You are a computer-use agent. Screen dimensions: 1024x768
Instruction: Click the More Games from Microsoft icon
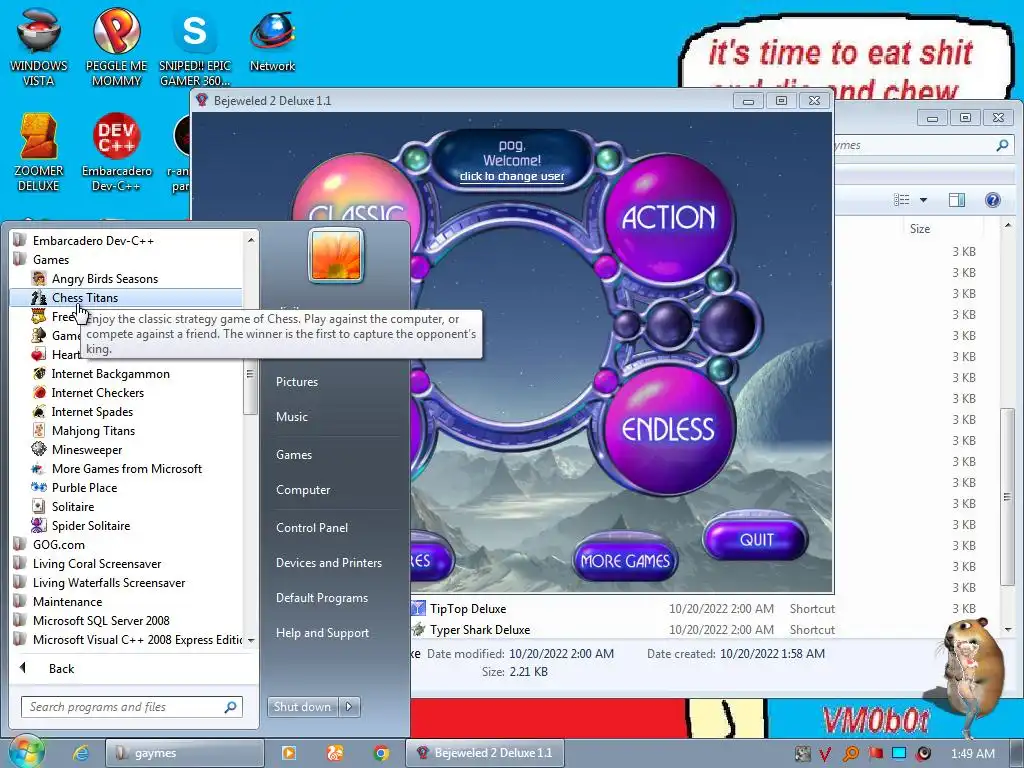click(39, 469)
